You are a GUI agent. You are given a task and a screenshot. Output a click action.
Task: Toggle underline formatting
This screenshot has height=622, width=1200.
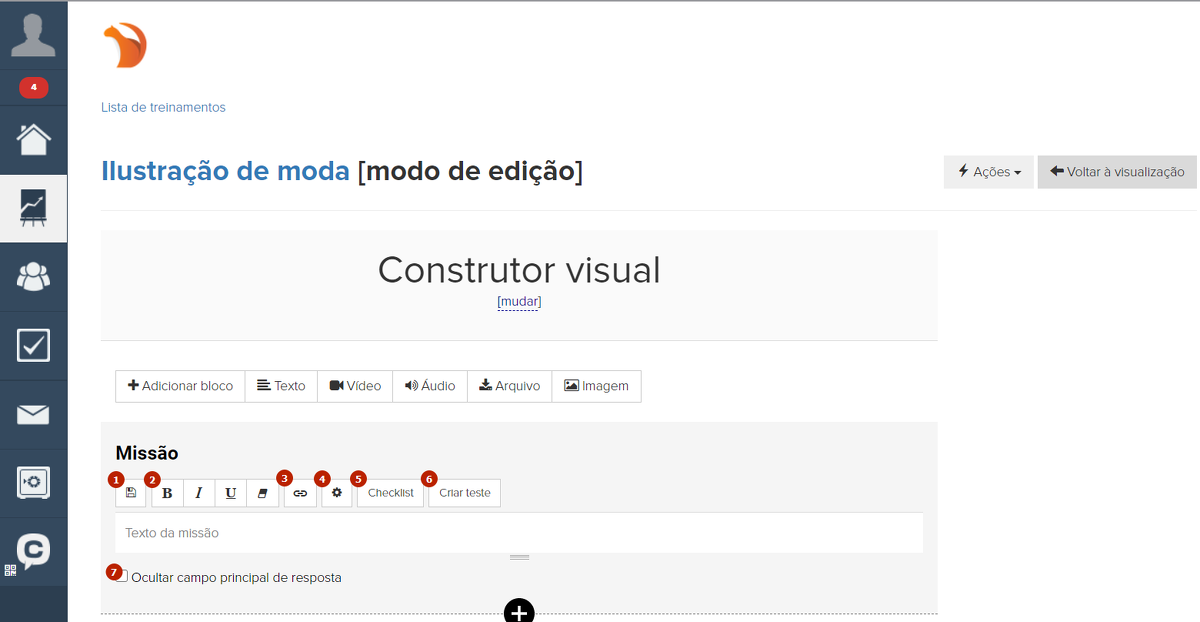[x=231, y=493]
